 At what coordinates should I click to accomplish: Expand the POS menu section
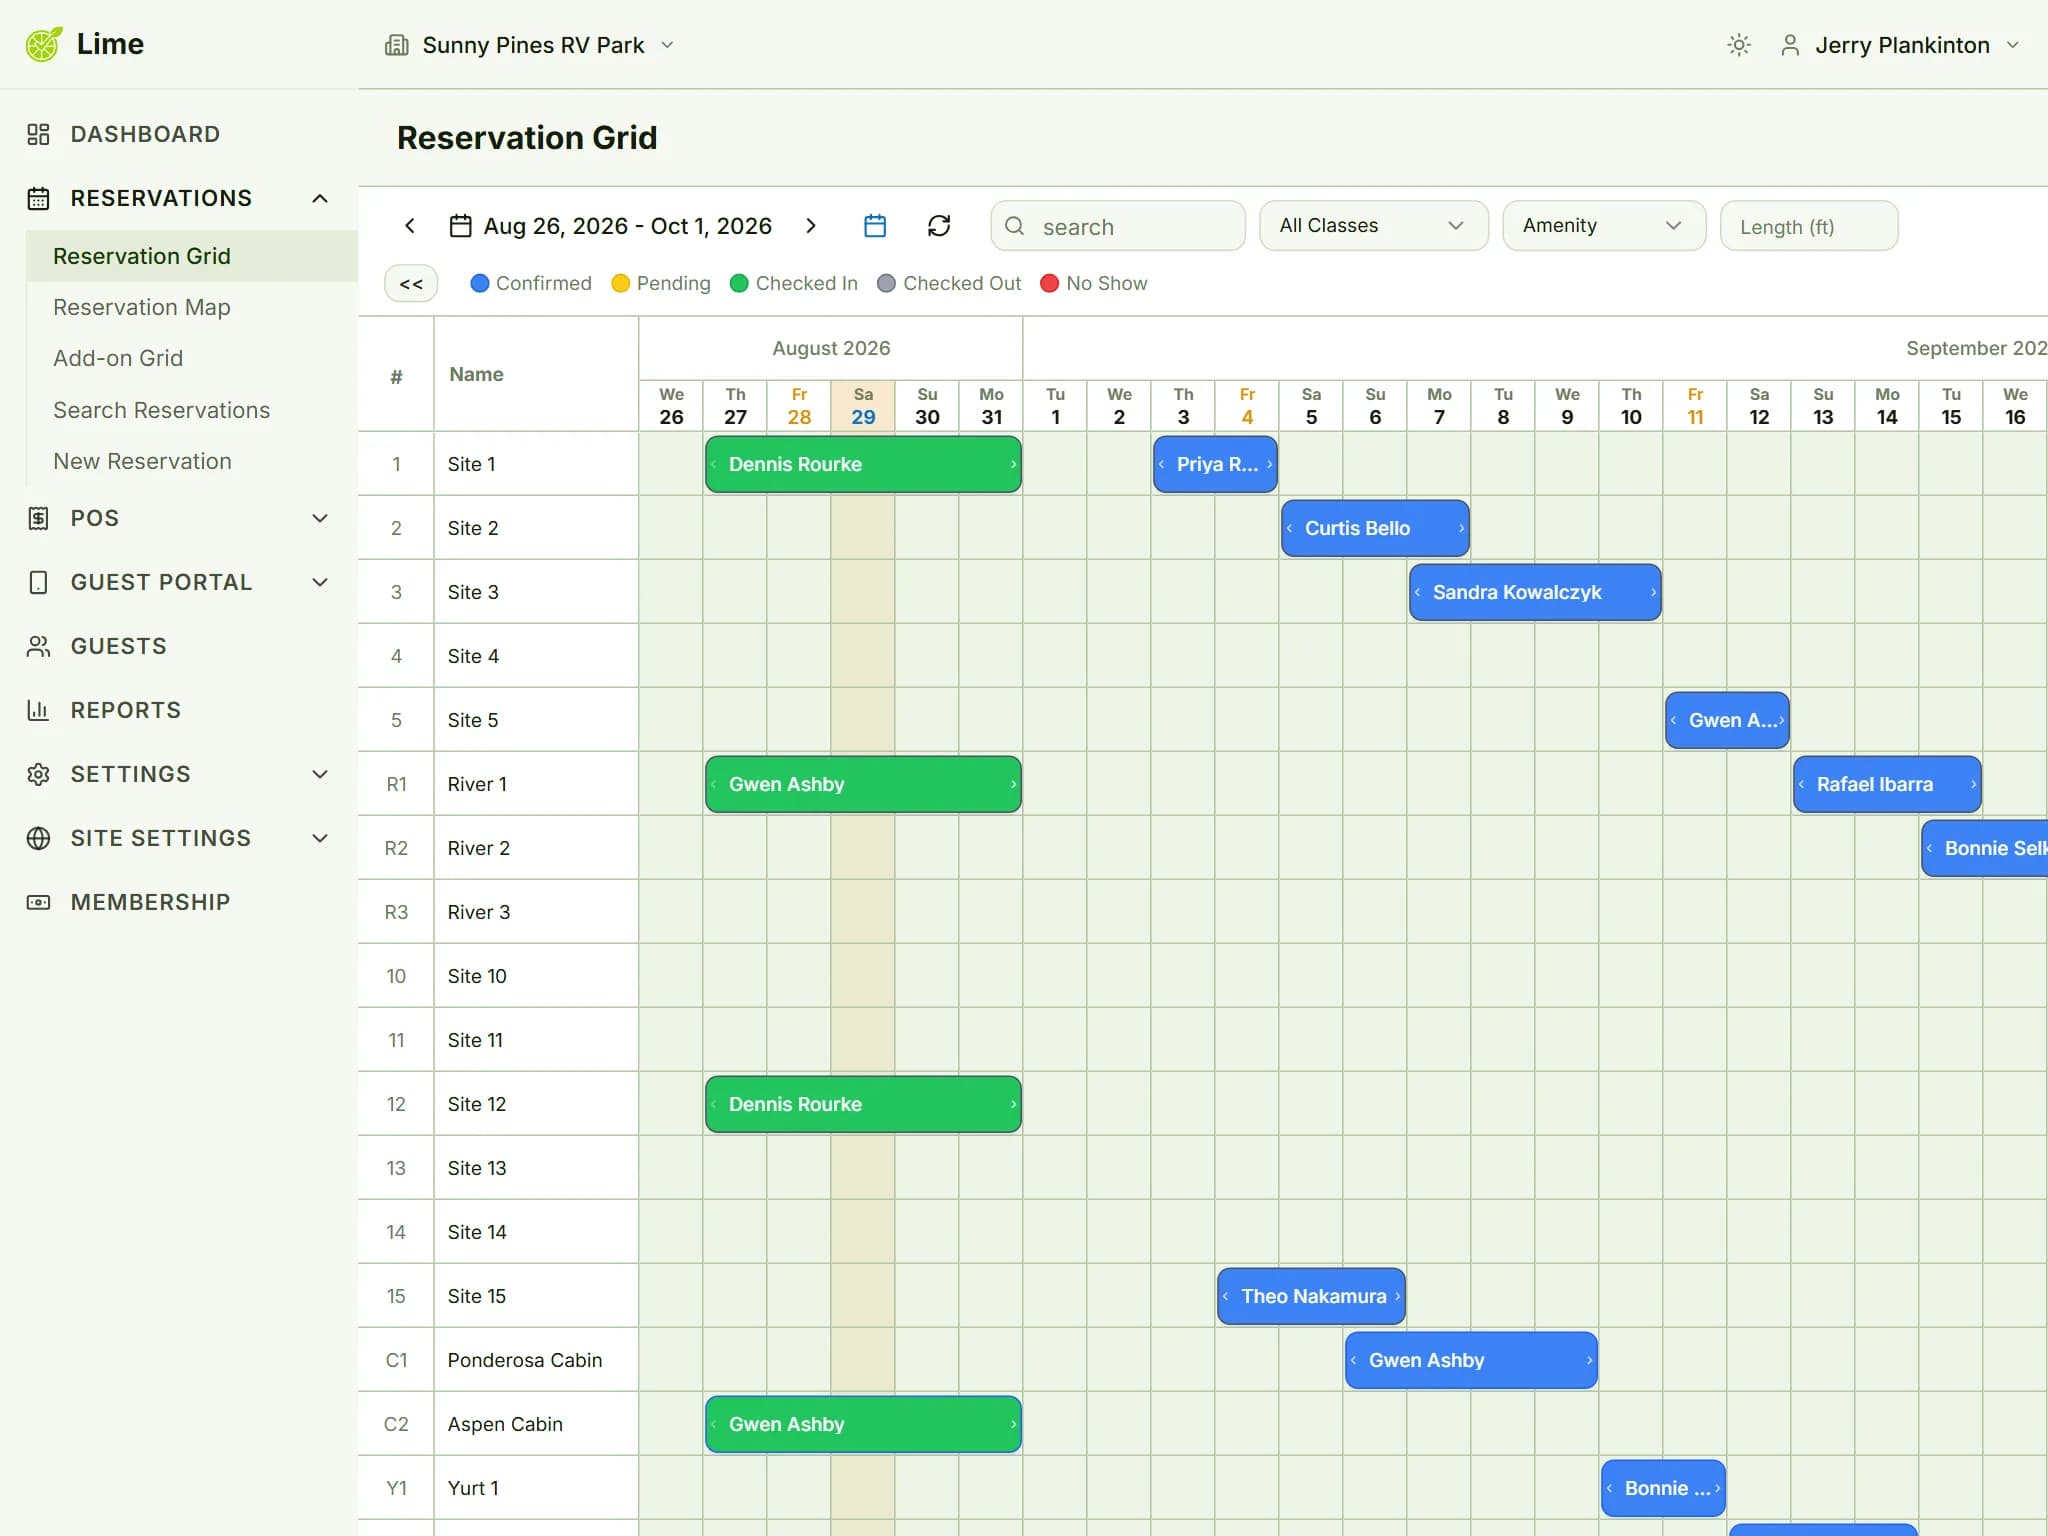(320, 518)
